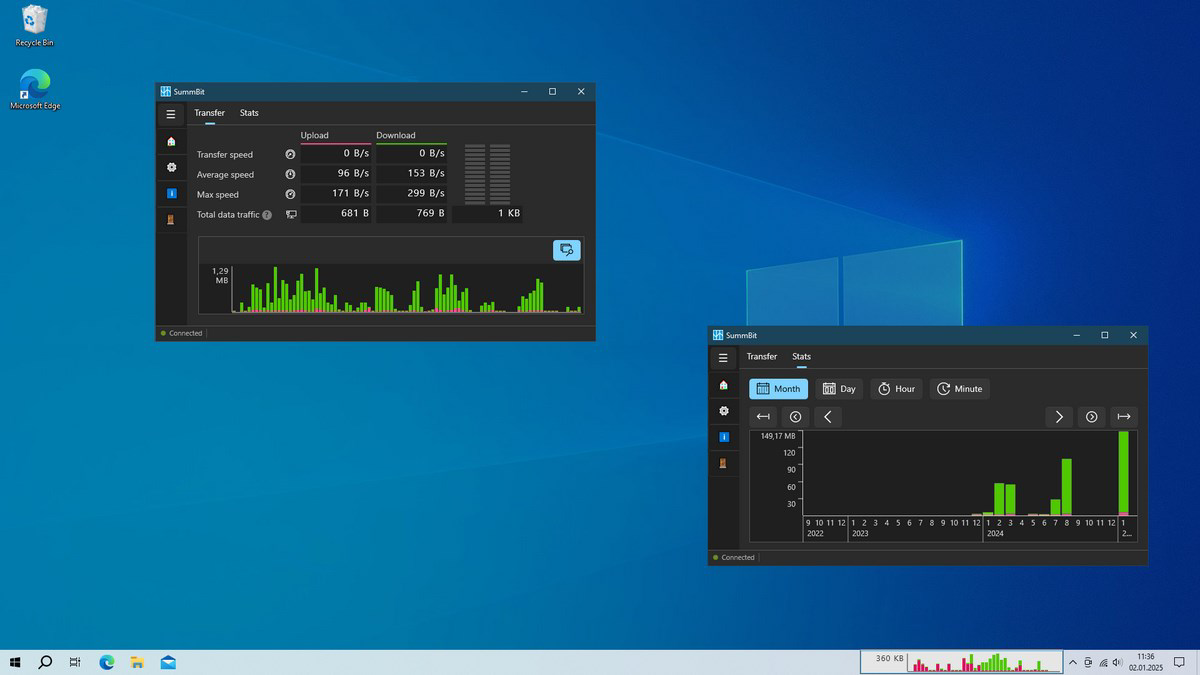This screenshot has width=1200, height=675.
Task: Go to previous period with left chevron
Action: pyautogui.click(x=828, y=417)
